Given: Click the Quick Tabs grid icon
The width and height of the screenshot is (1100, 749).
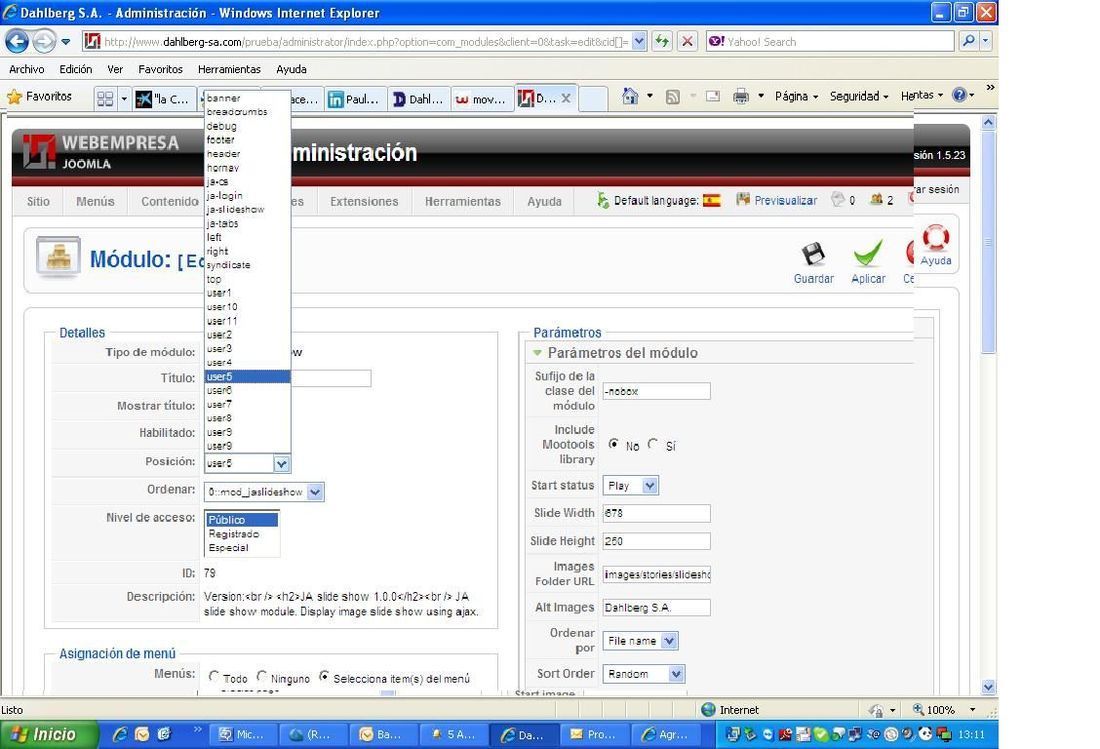Looking at the screenshot, I should click(105, 99).
